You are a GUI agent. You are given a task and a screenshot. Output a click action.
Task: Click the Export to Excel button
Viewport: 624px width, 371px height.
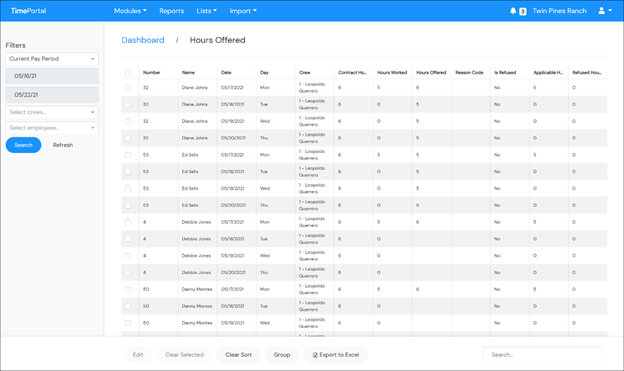point(335,355)
